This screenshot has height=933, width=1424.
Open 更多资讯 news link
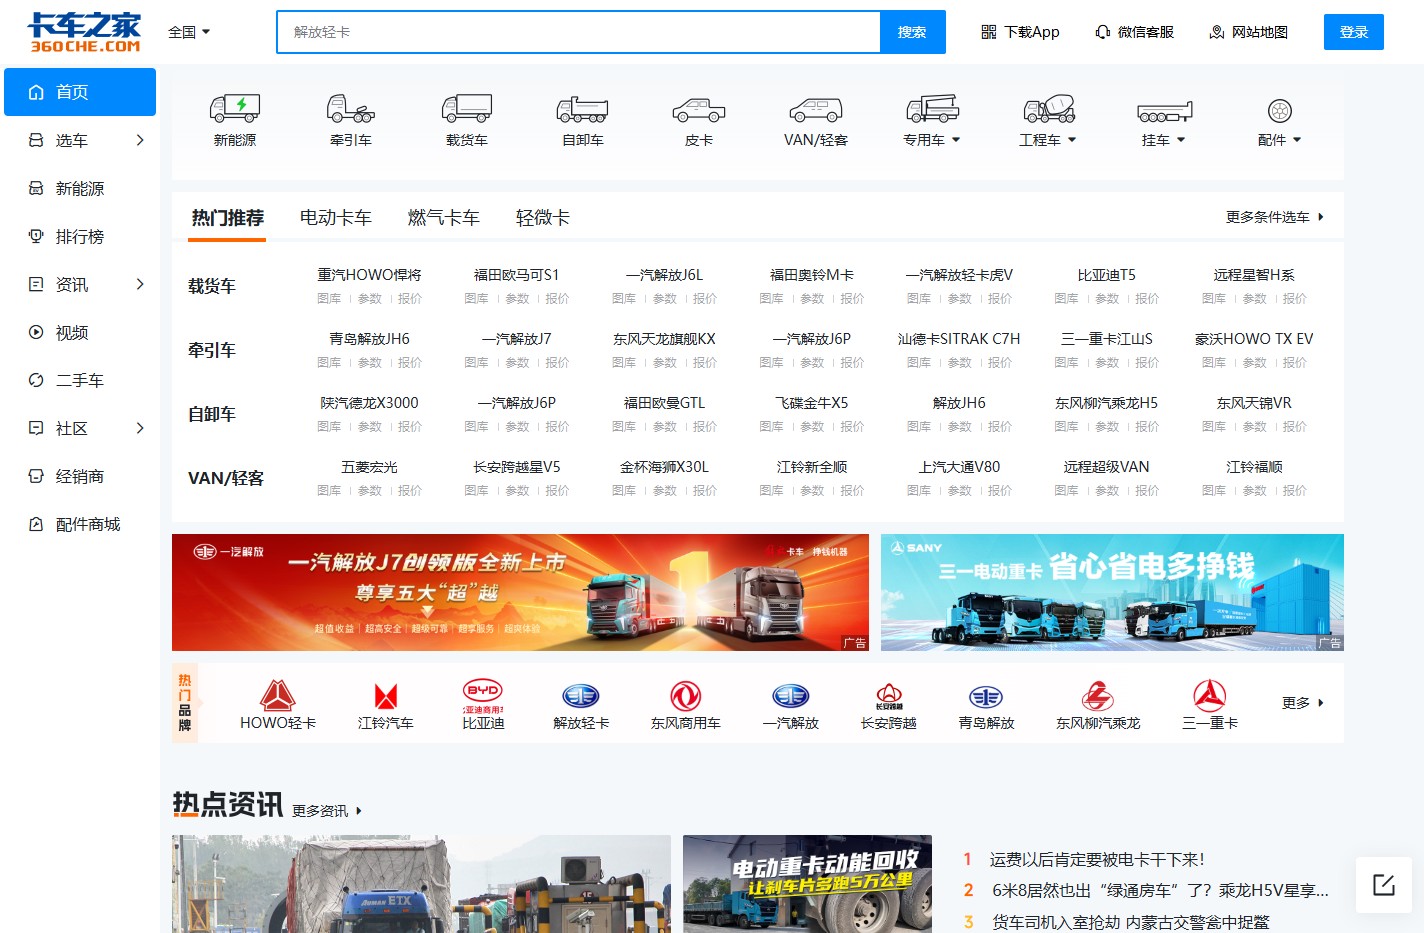(327, 811)
